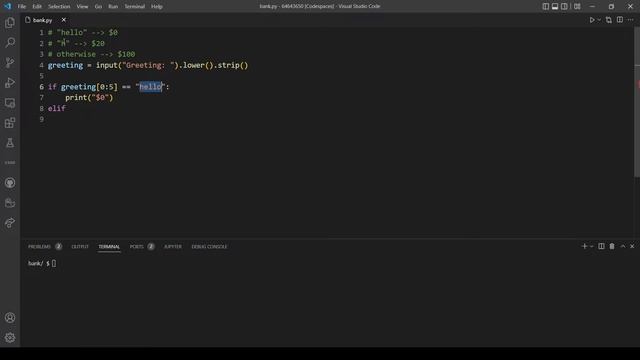The image size is (640, 360).
Task: Toggle bottom panel layout button
Action: tap(555, 7)
